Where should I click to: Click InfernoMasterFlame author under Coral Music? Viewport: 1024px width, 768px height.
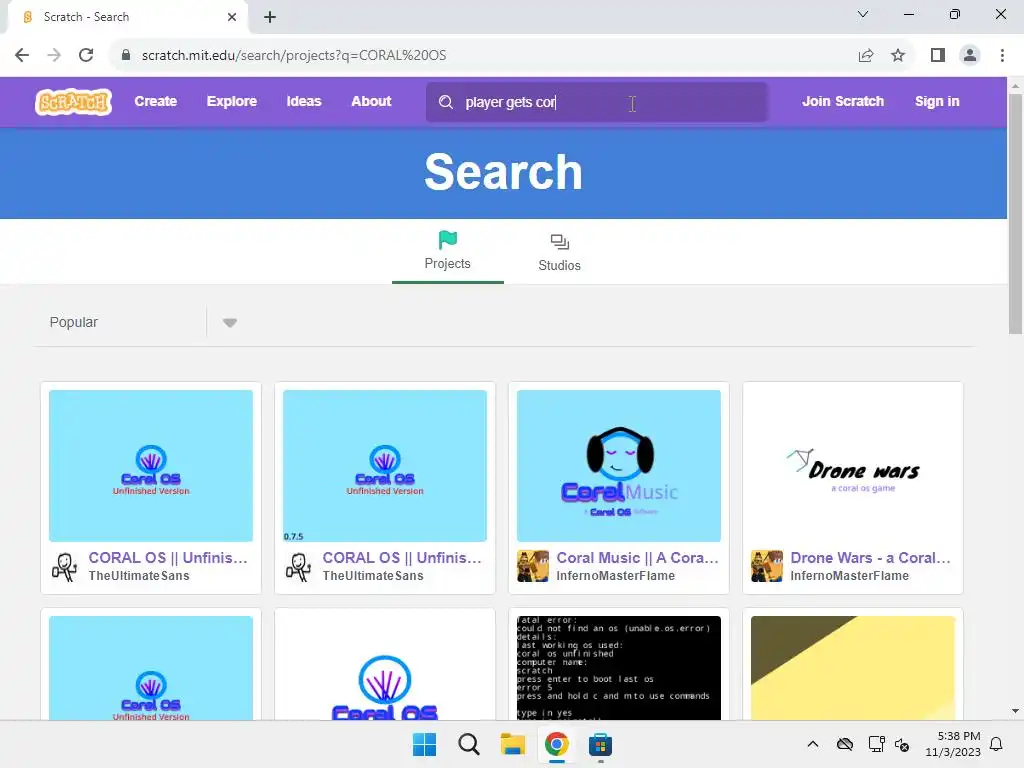click(x=615, y=576)
